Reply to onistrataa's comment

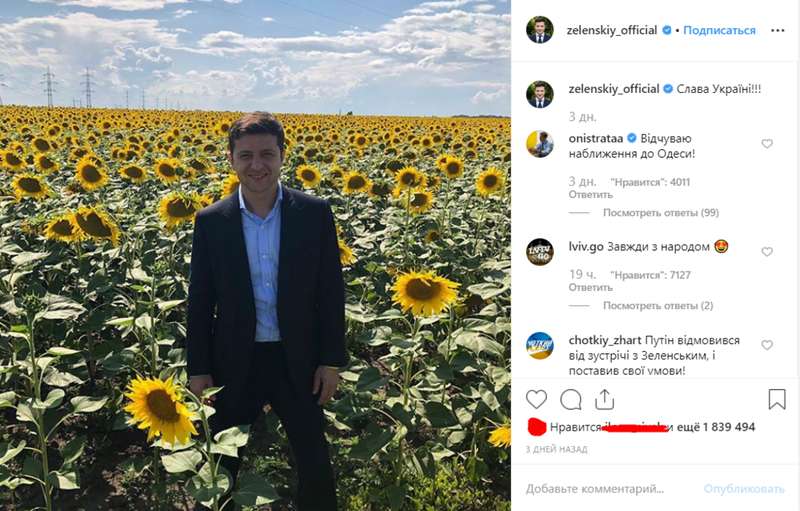[591, 195]
